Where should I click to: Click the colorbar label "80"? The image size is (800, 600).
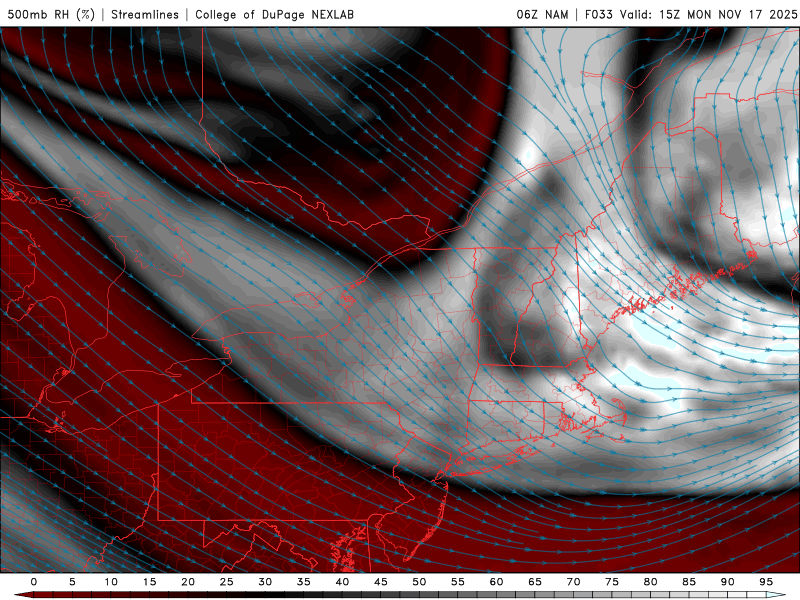[651, 582]
